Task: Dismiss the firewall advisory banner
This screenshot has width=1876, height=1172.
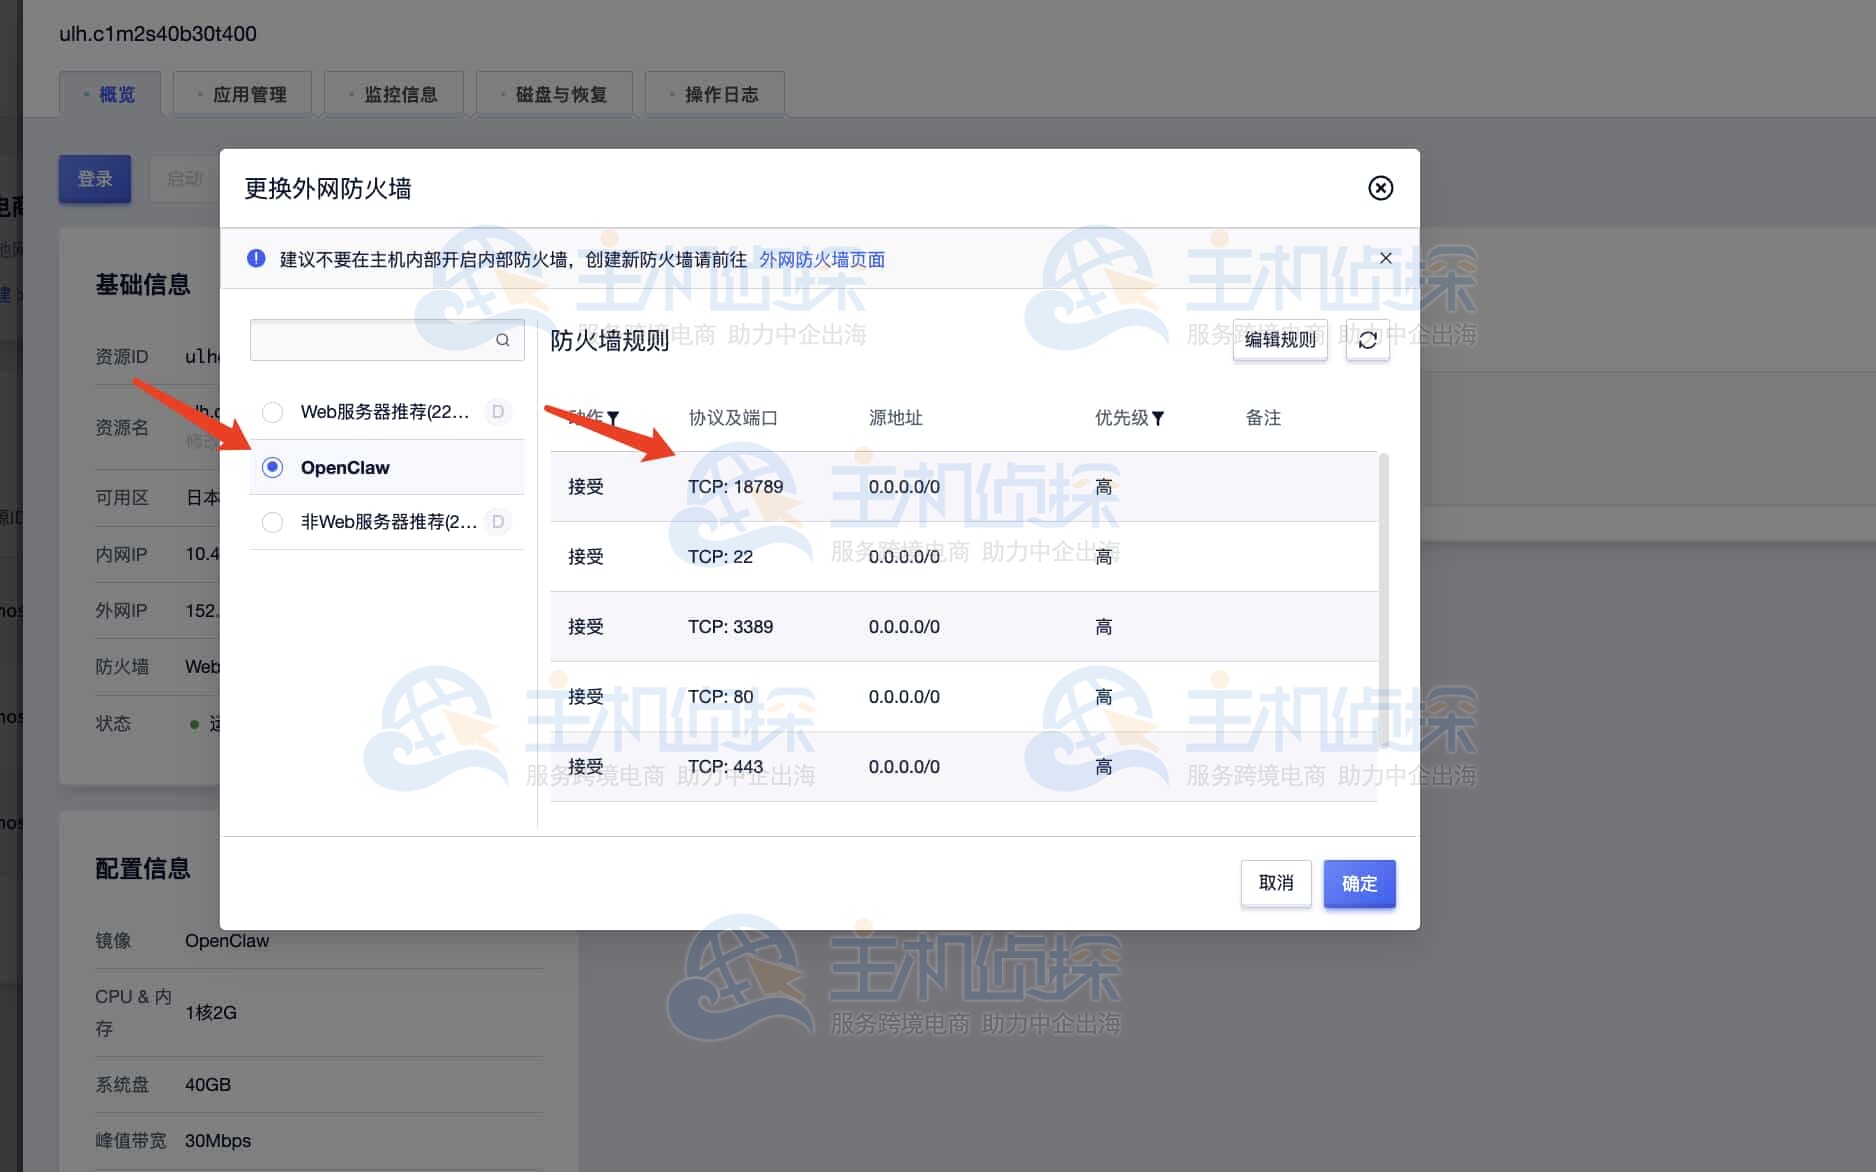Action: point(1385,258)
